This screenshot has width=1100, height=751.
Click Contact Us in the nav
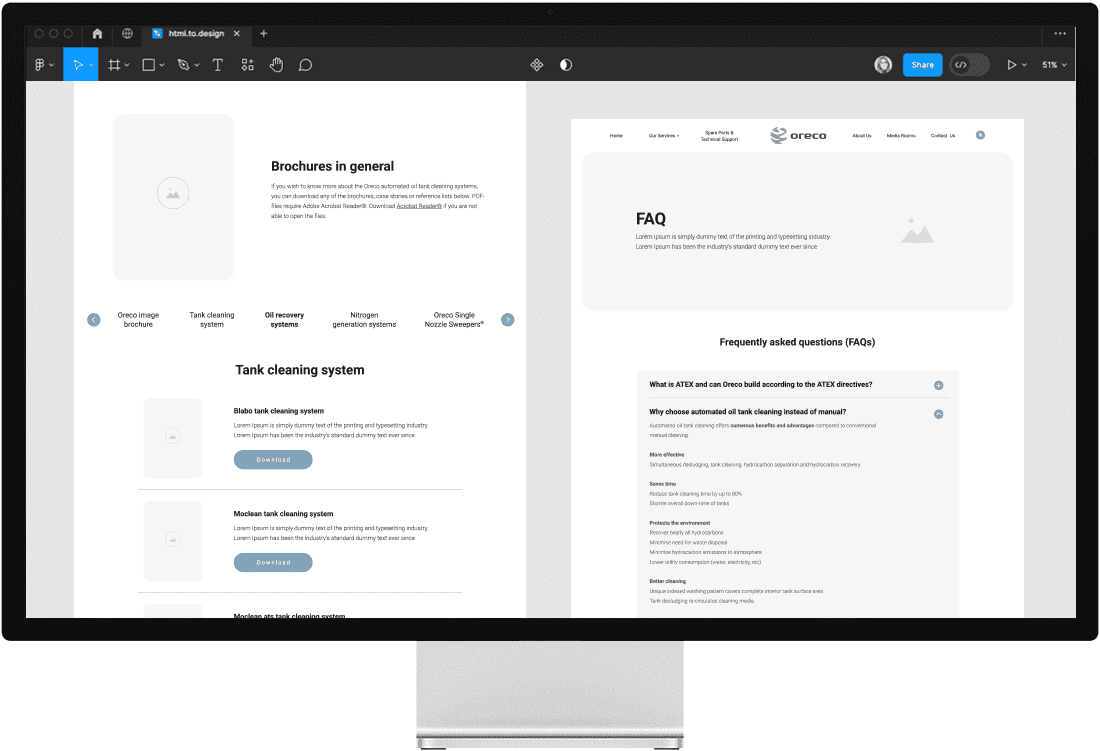point(943,135)
